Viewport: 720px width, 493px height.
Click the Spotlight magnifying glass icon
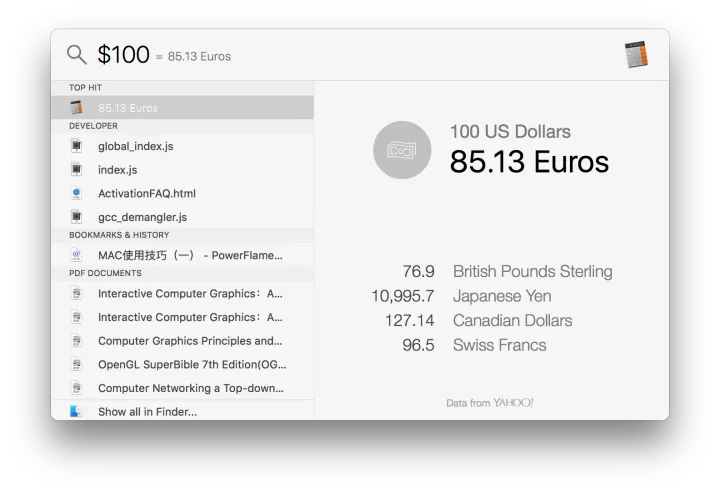[x=77, y=55]
